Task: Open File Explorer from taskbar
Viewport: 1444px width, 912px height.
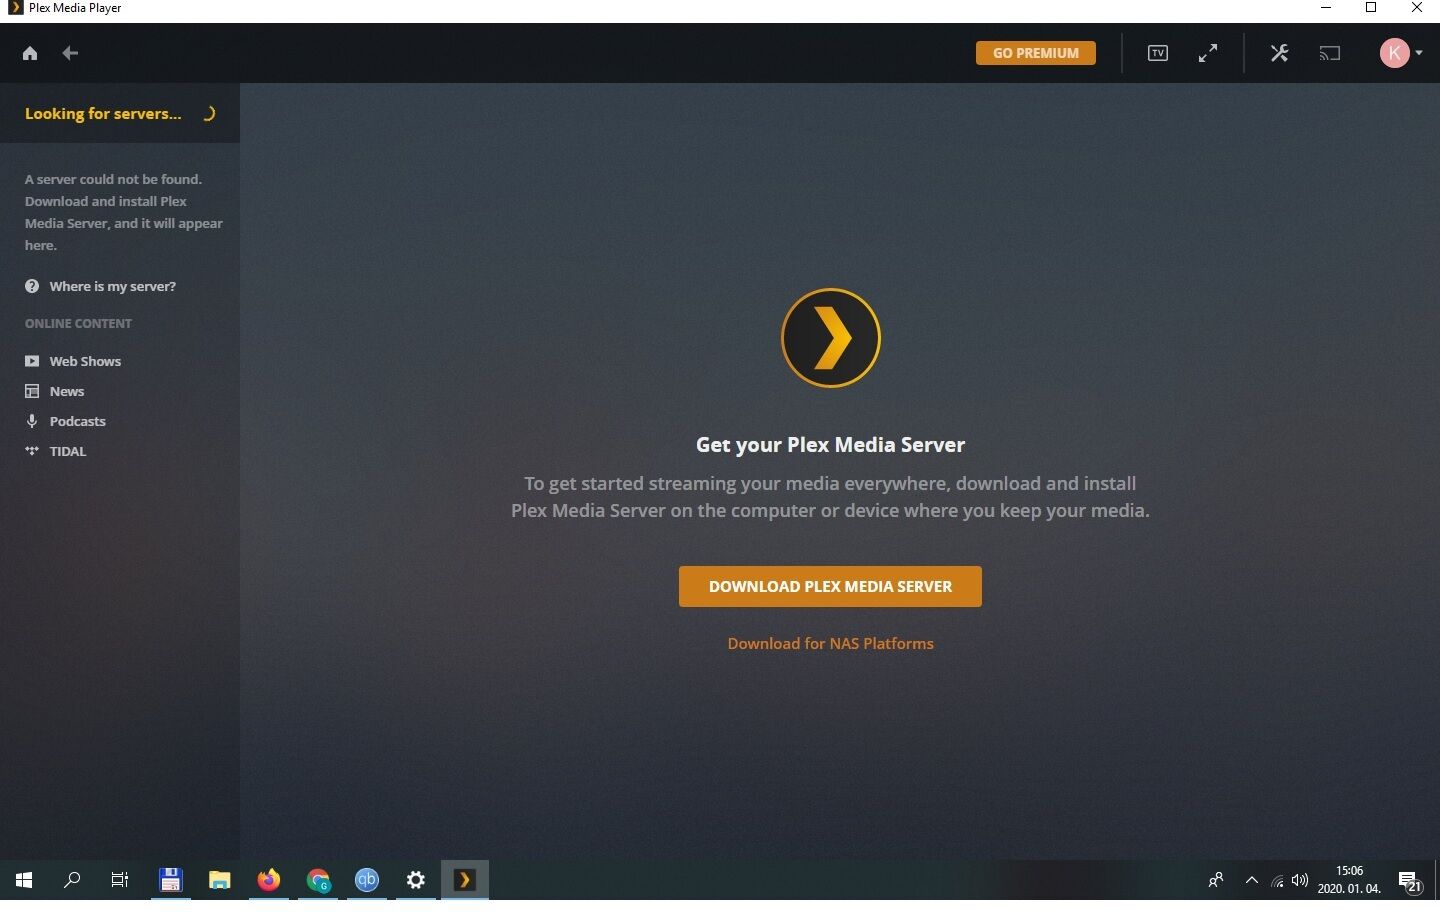Action: coord(220,882)
